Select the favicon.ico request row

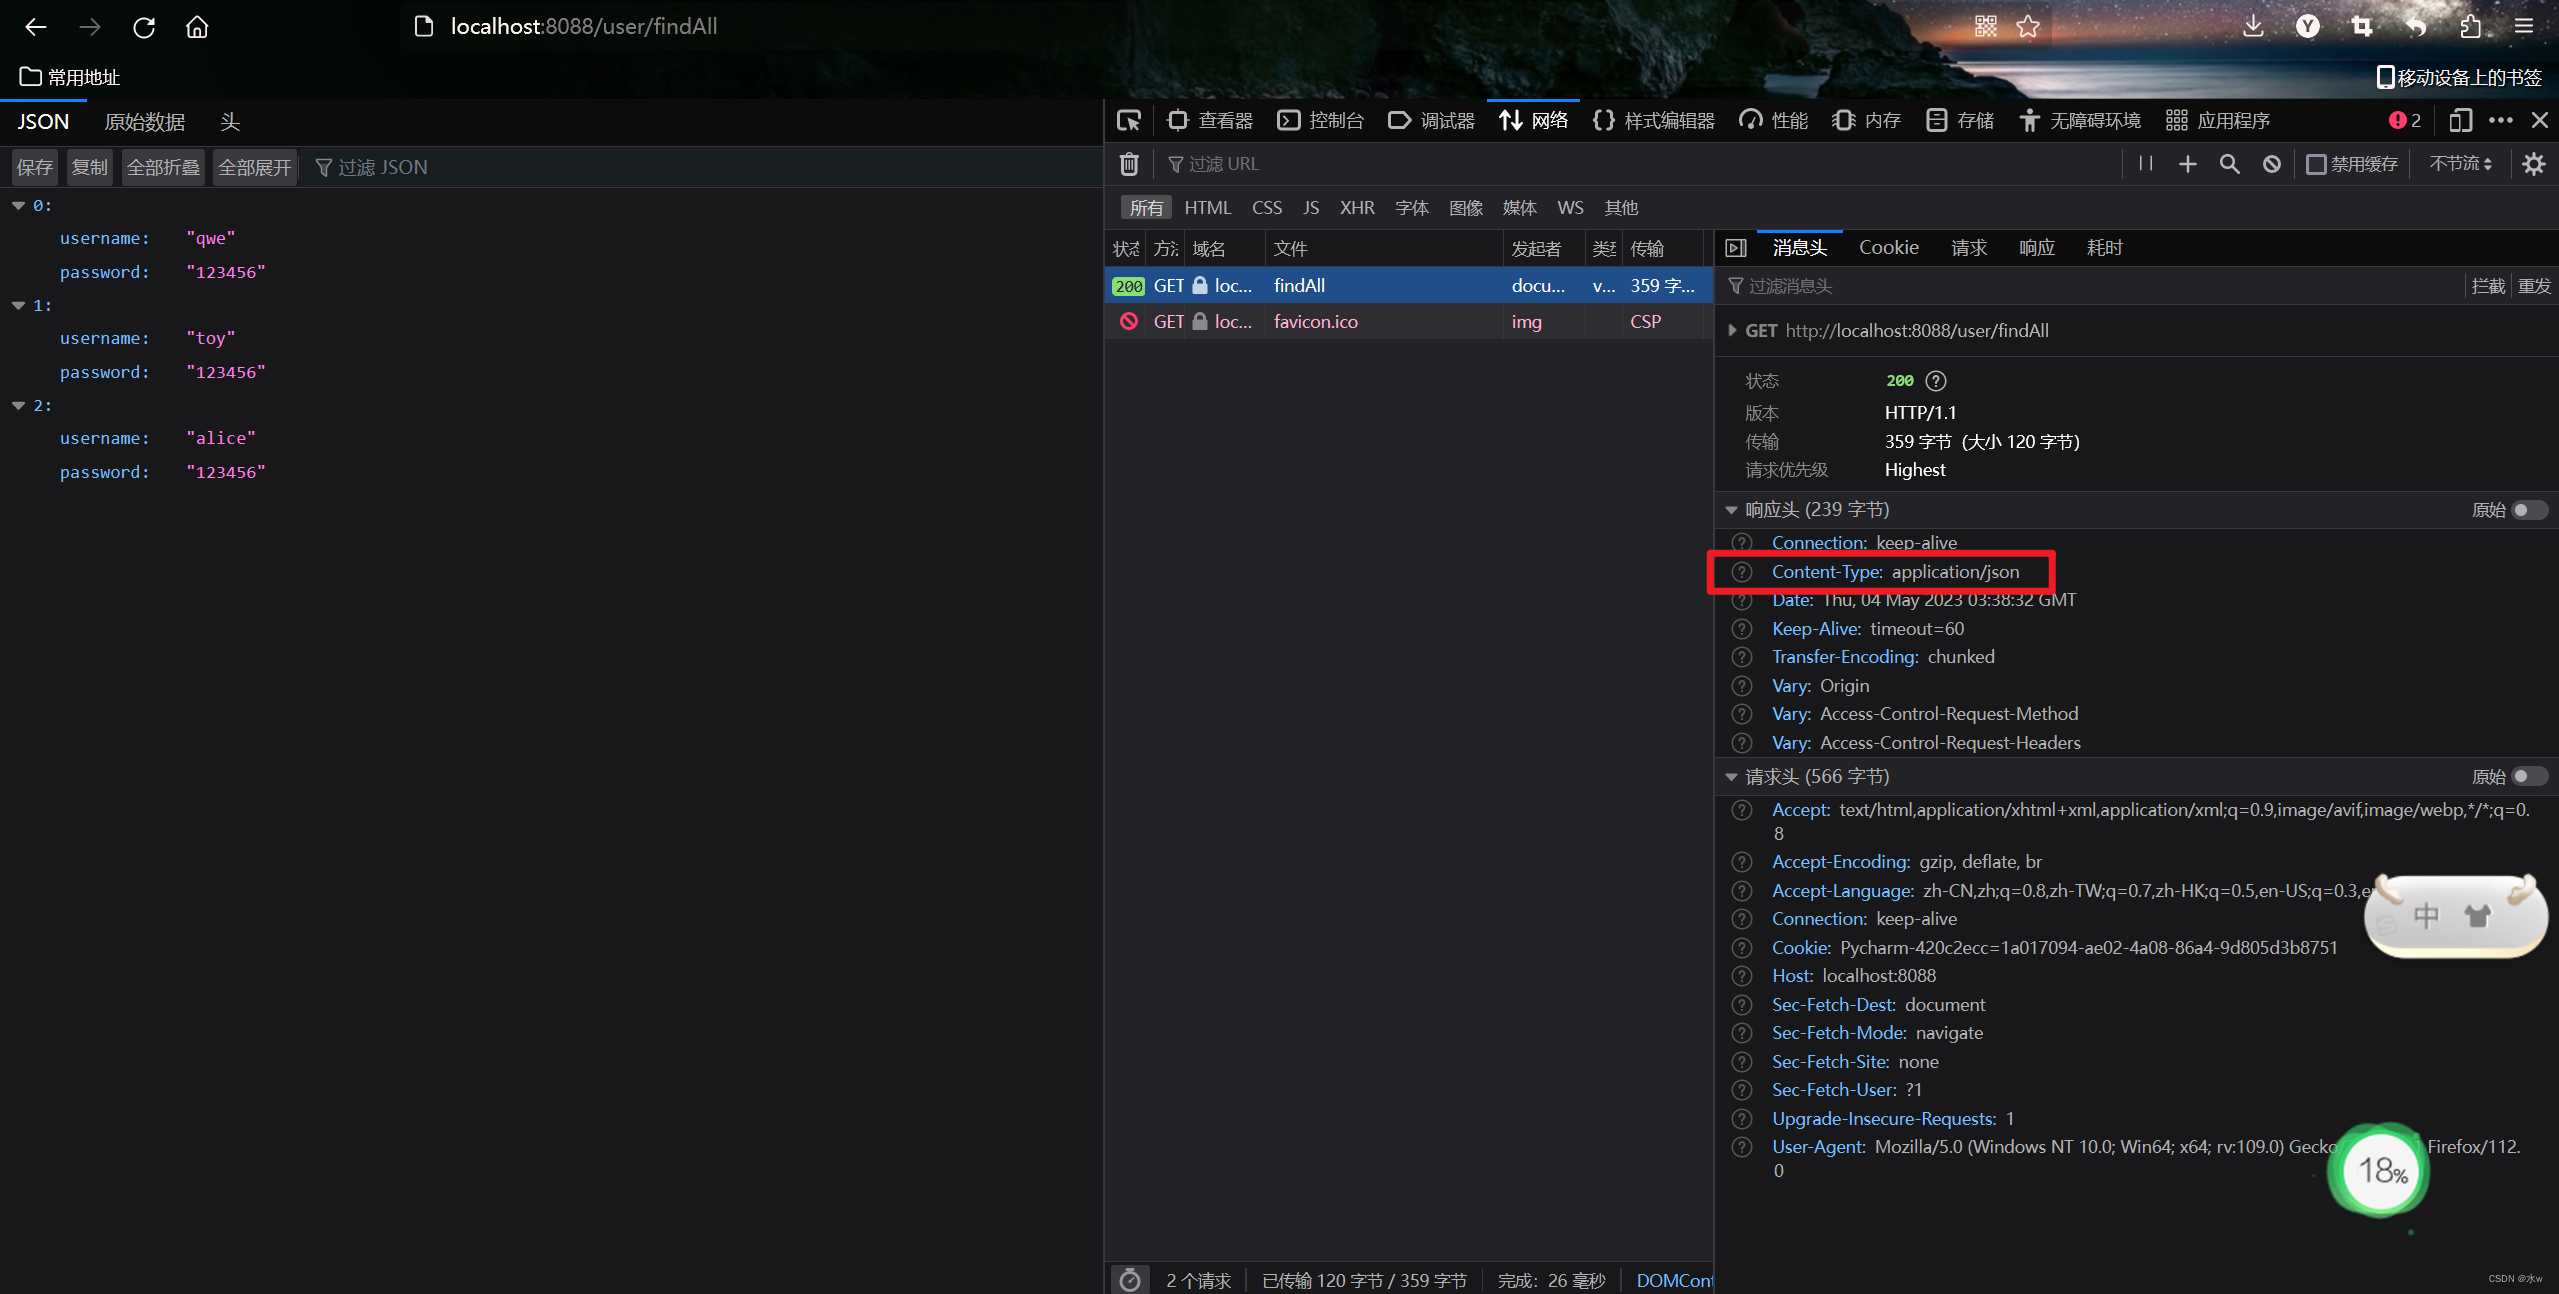pos(1408,322)
